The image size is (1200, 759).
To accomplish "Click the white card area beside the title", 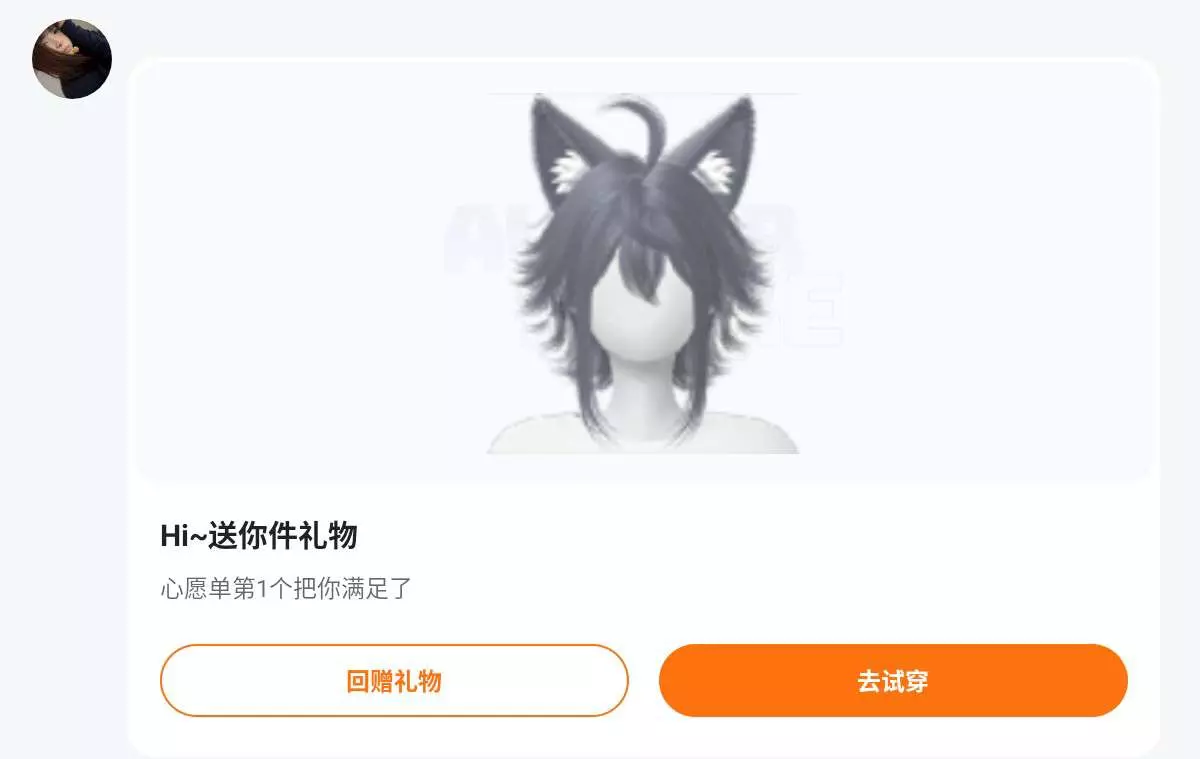I will (750, 536).
